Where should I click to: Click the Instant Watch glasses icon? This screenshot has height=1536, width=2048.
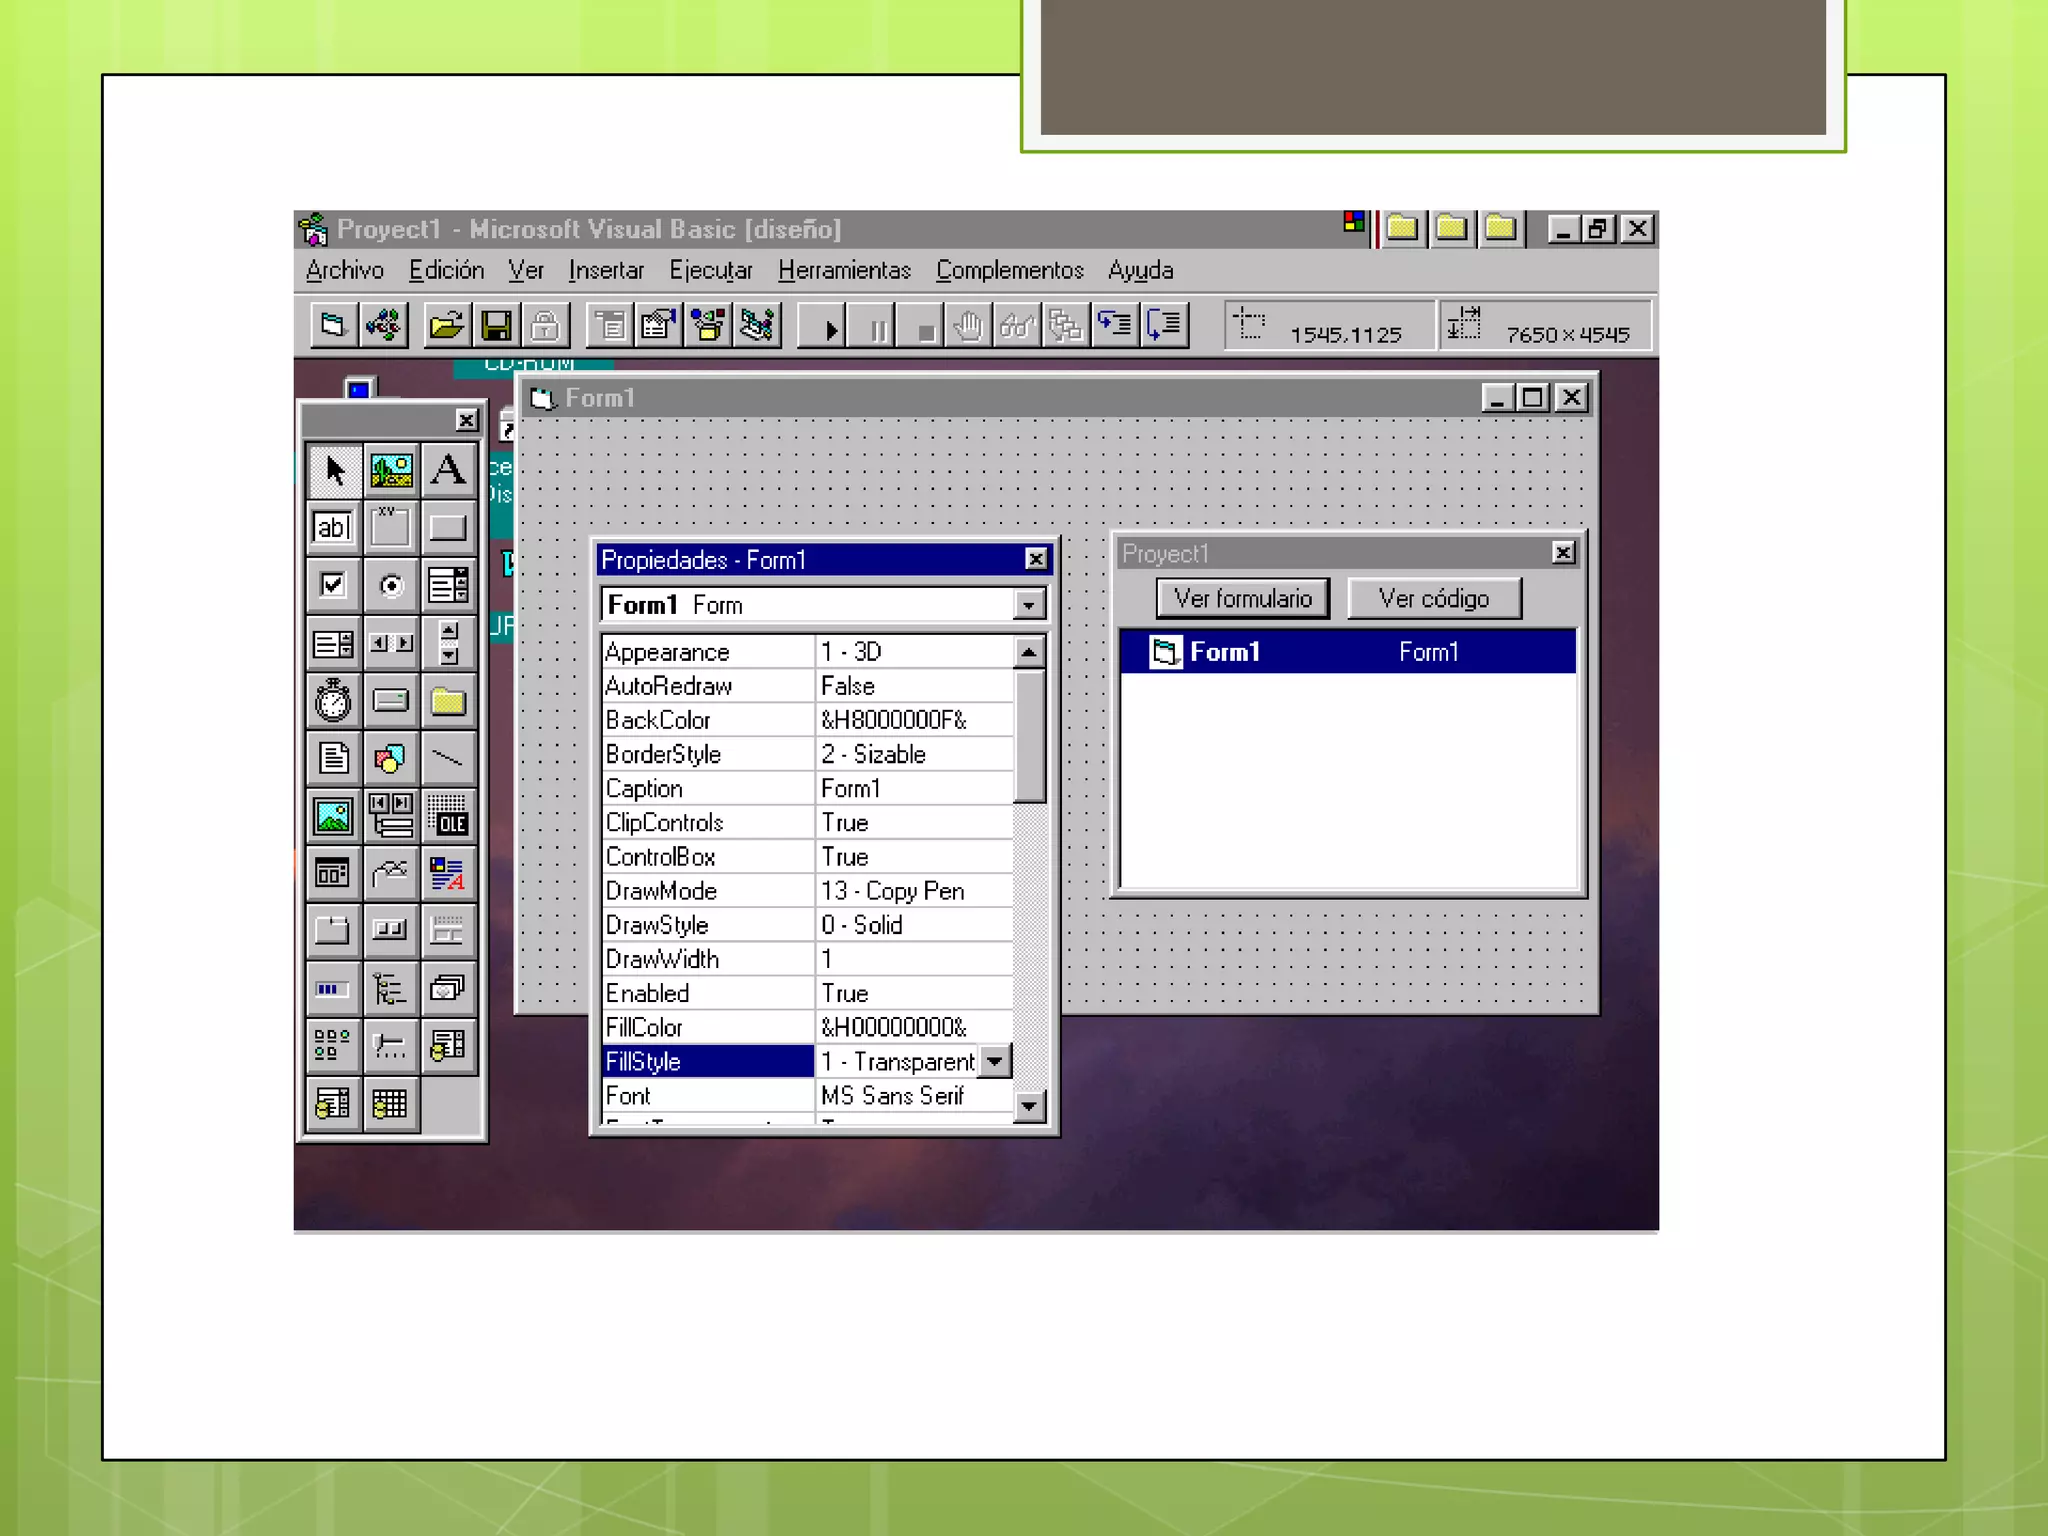coord(1017,326)
